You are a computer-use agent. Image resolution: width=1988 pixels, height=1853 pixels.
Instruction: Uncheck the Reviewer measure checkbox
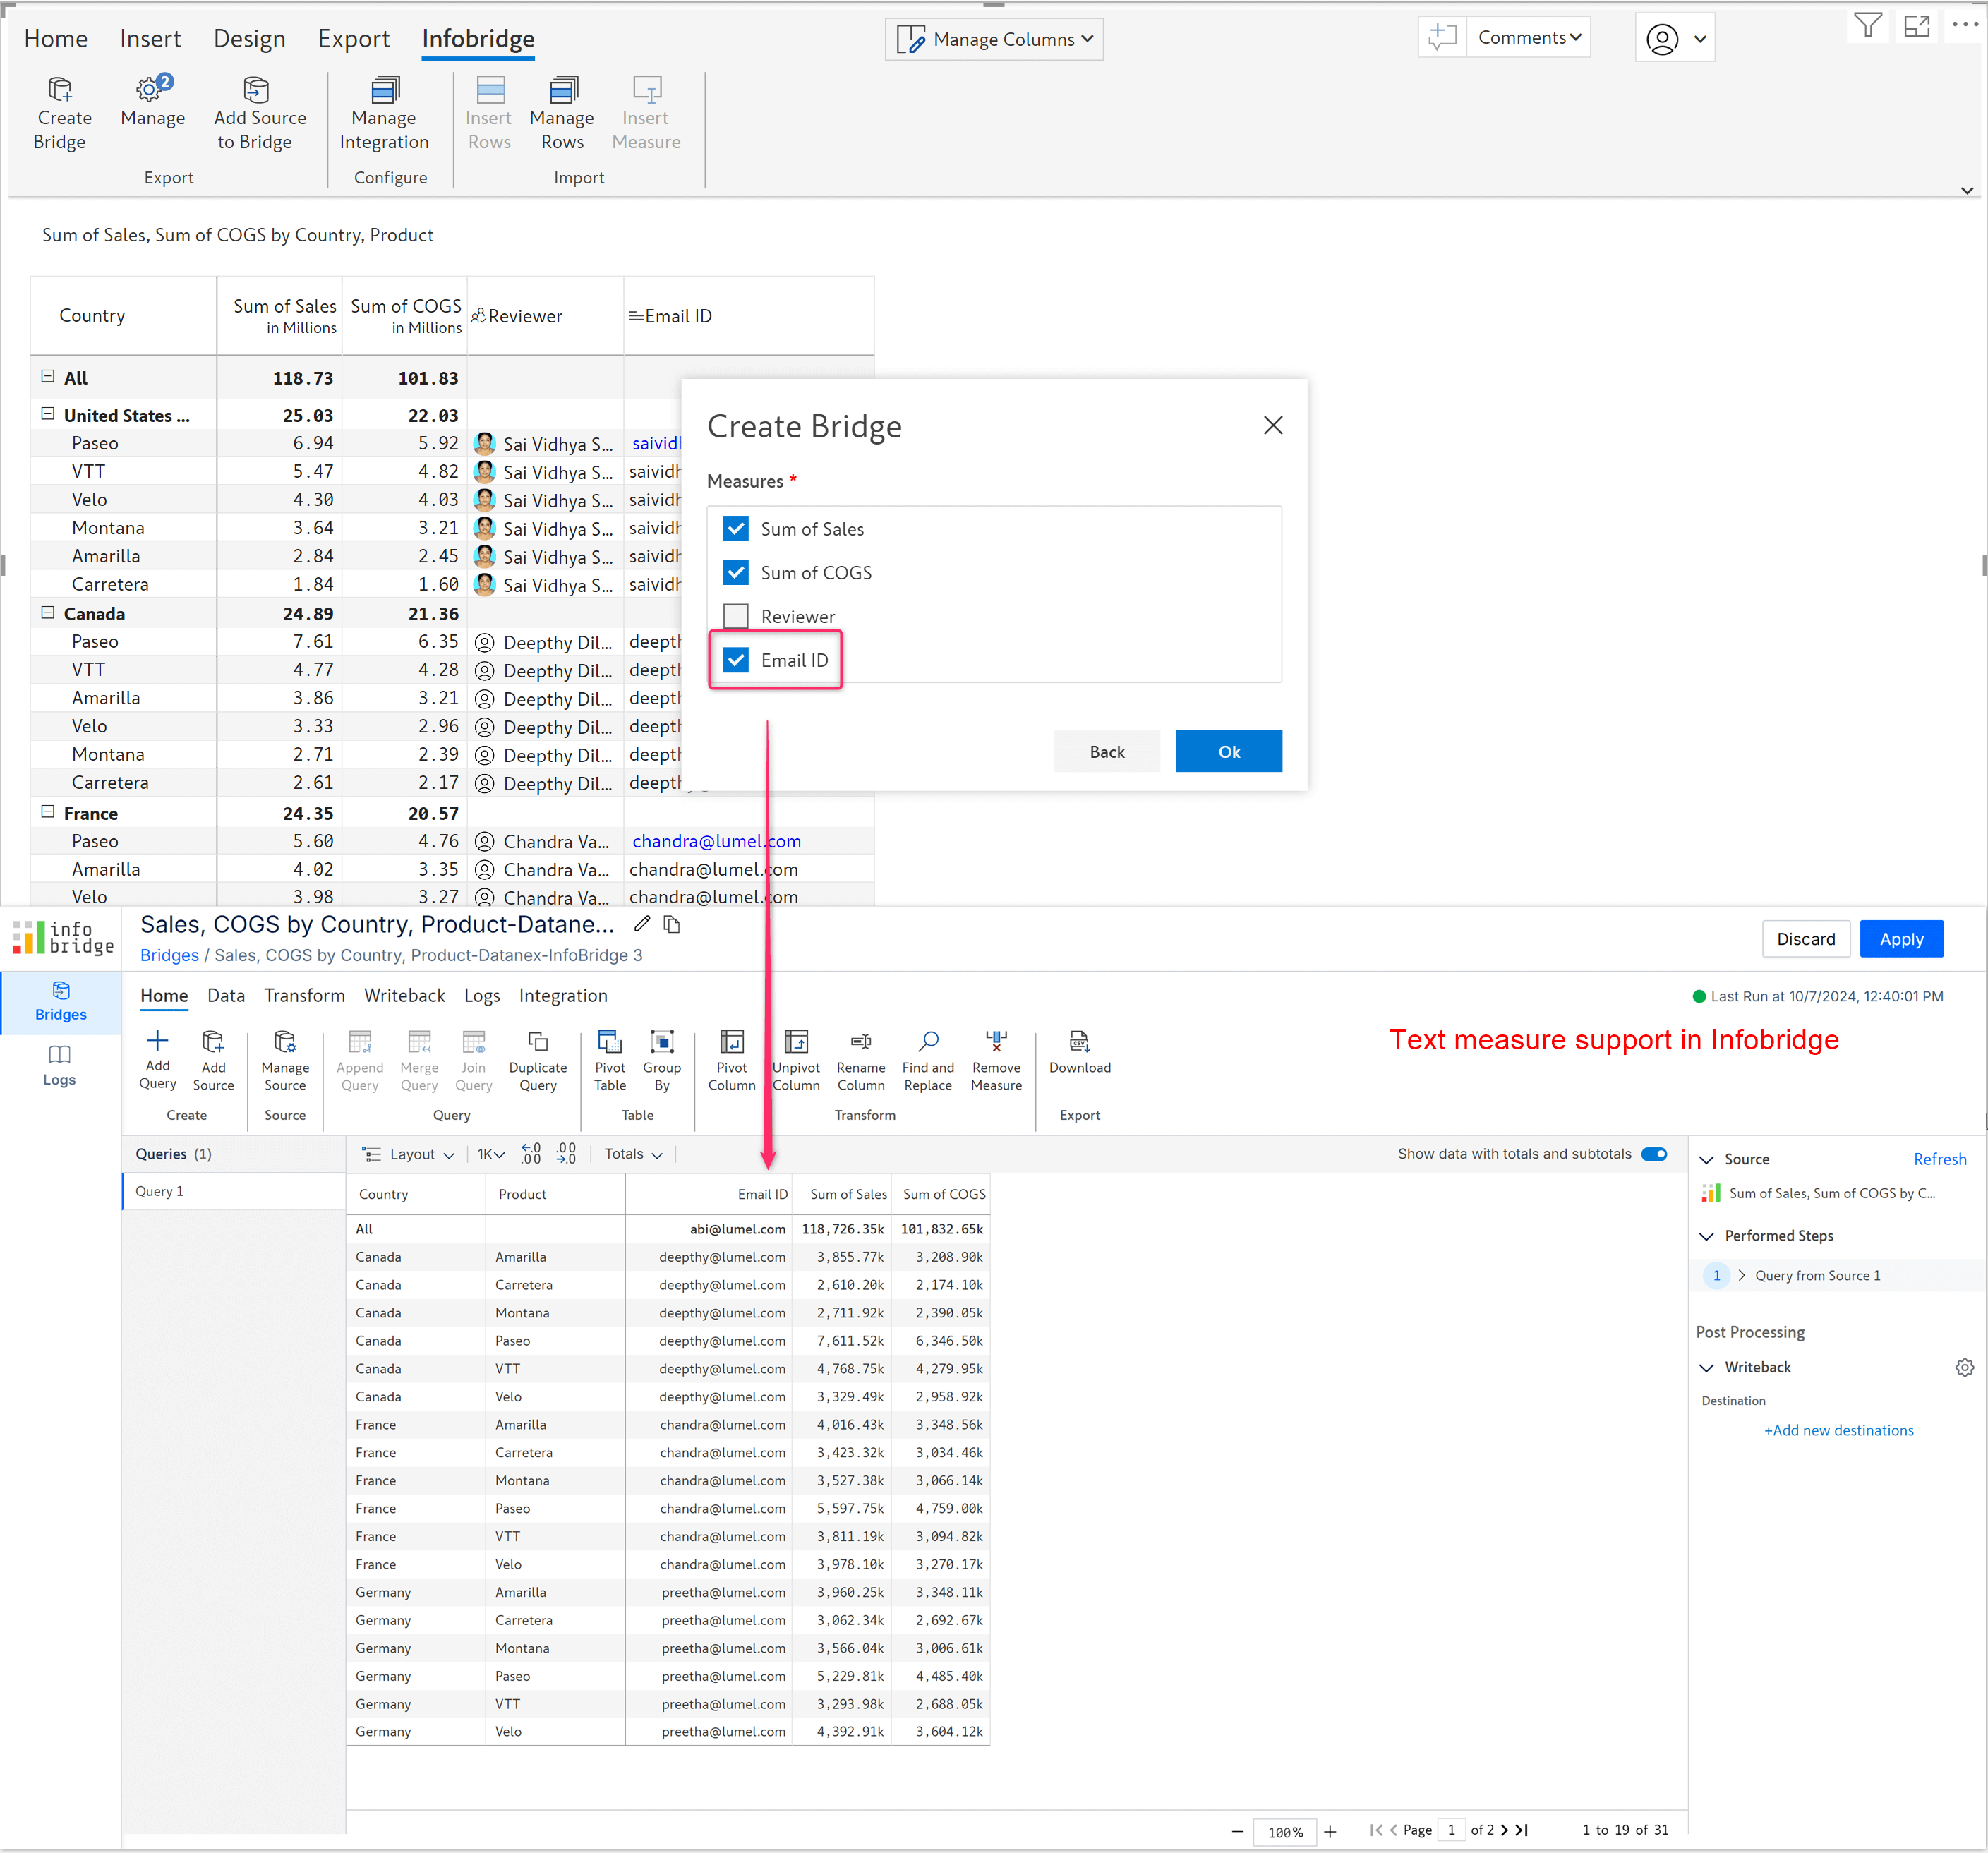737,617
